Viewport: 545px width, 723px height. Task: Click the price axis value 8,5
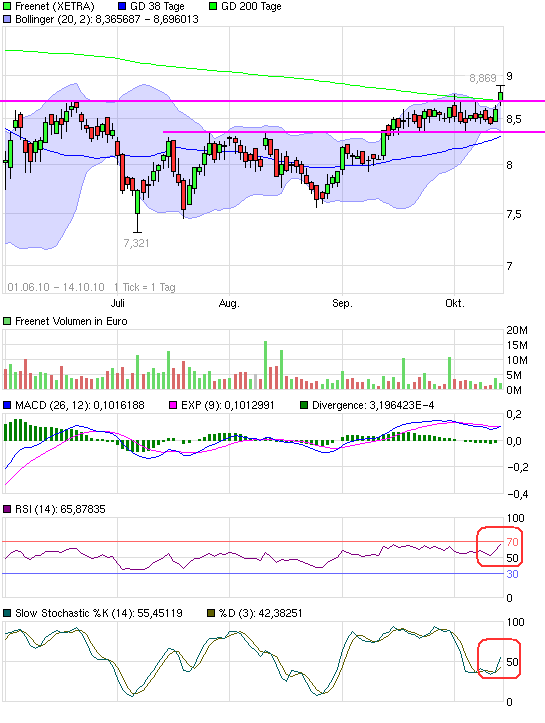pyautogui.click(x=514, y=119)
